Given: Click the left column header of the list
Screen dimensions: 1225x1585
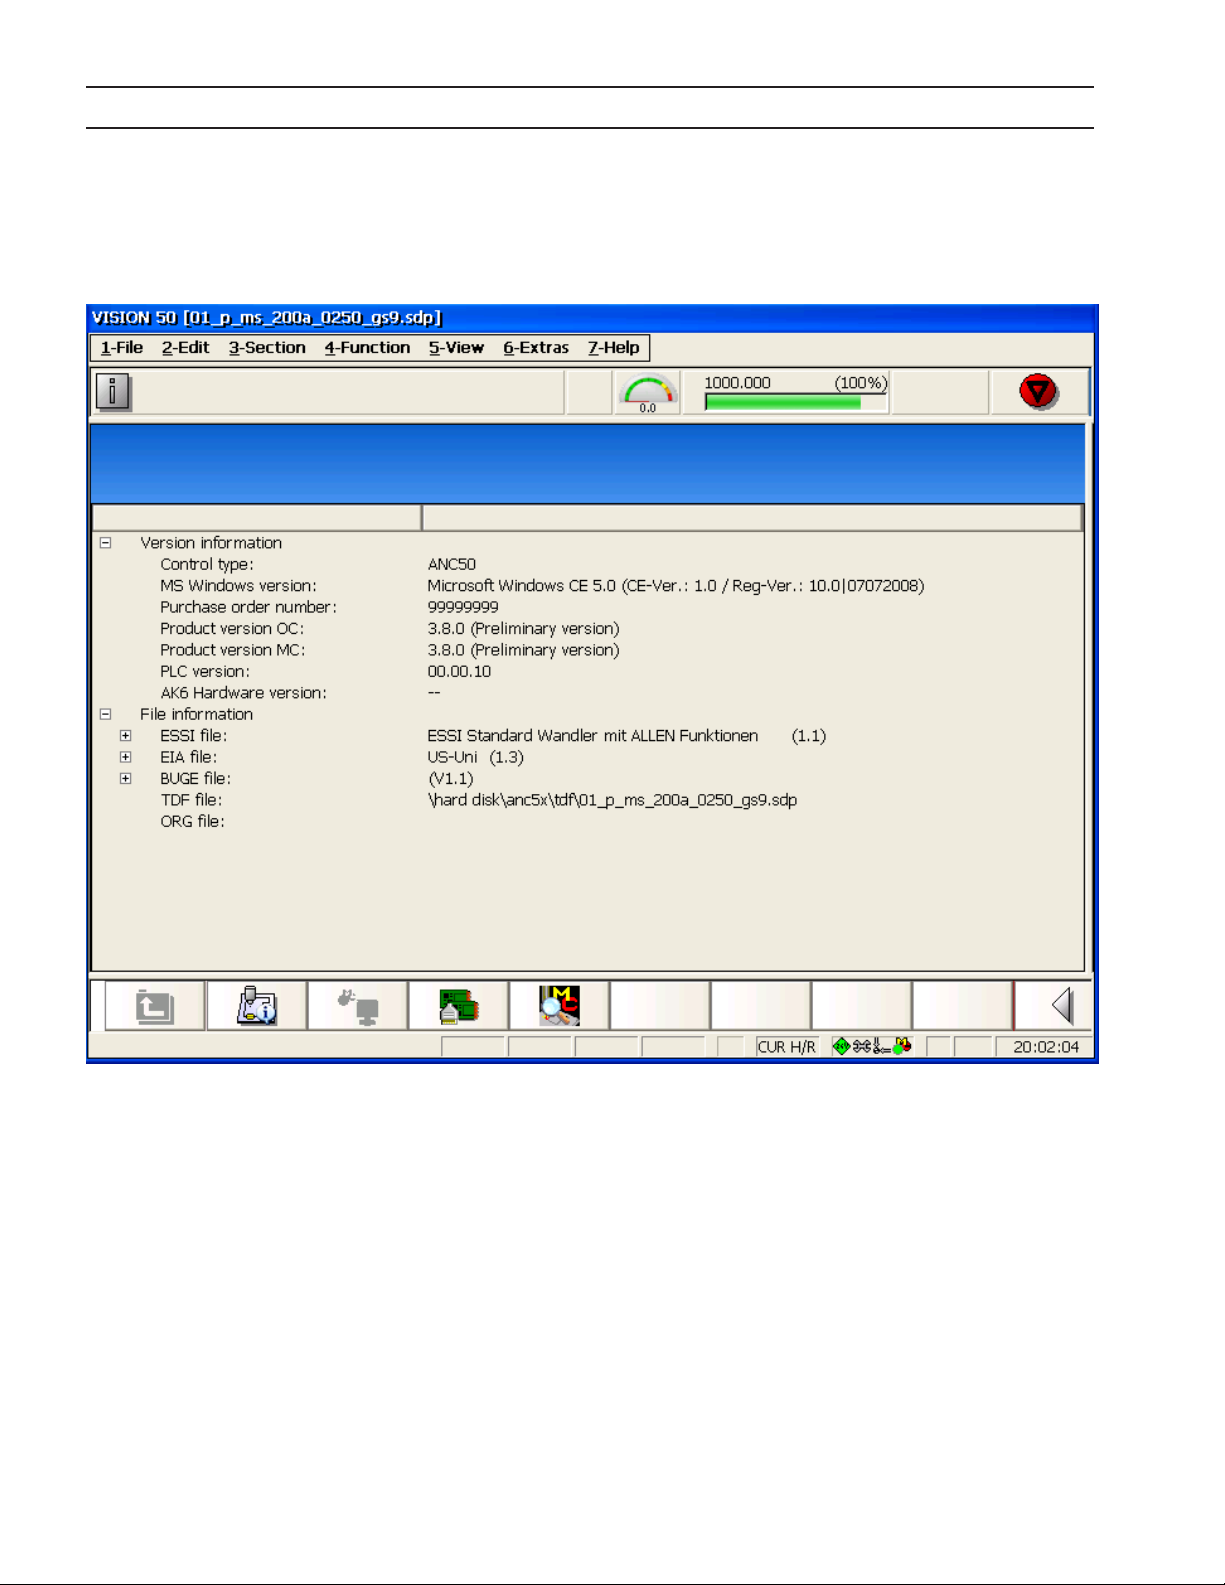Looking at the screenshot, I should pyautogui.click(x=257, y=517).
